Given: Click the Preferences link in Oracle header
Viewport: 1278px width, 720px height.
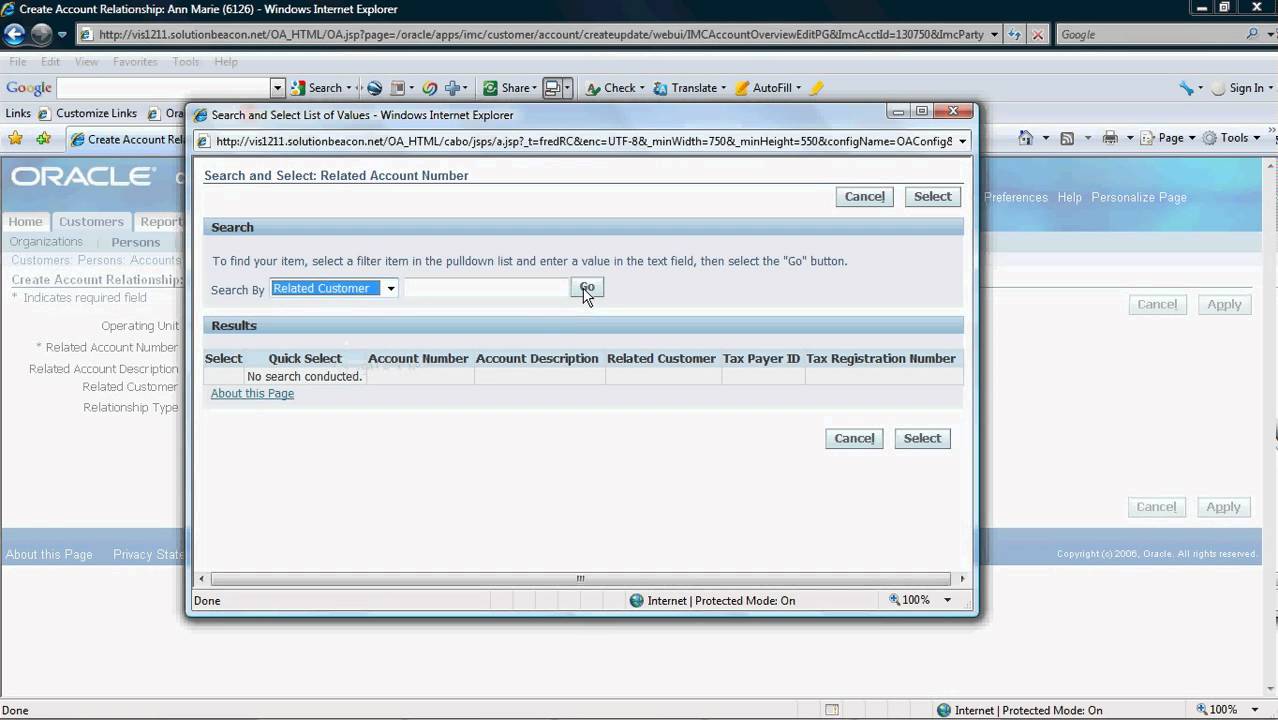Looking at the screenshot, I should tap(1016, 198).
